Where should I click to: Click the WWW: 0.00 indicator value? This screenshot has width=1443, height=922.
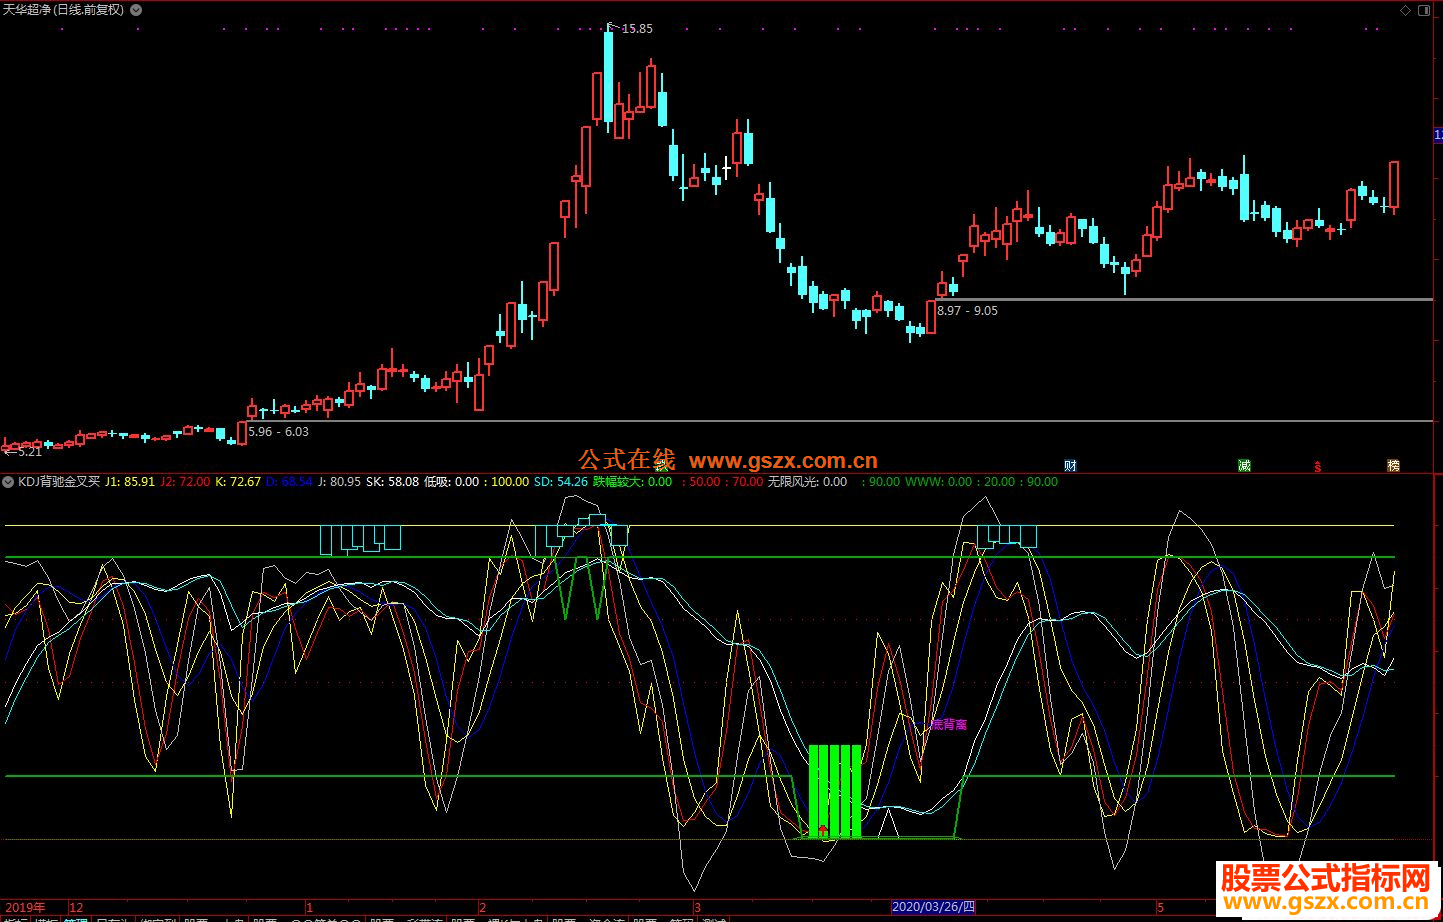938,482
